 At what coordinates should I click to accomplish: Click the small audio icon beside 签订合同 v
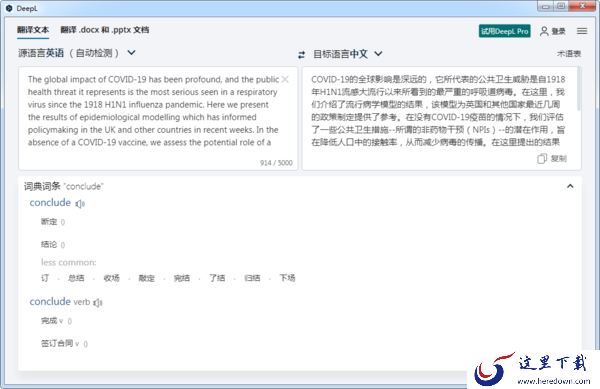tap(85, 344)
